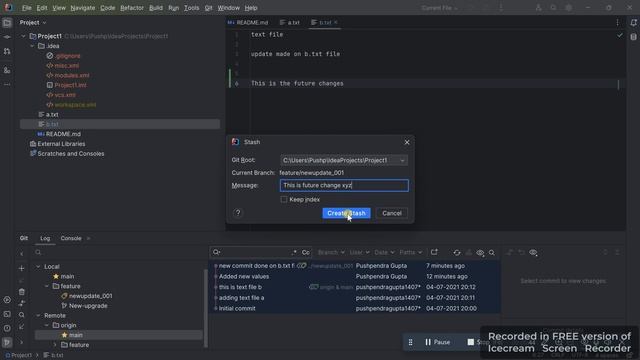Open the Pull Requests tool window icon

coord(7,51)
